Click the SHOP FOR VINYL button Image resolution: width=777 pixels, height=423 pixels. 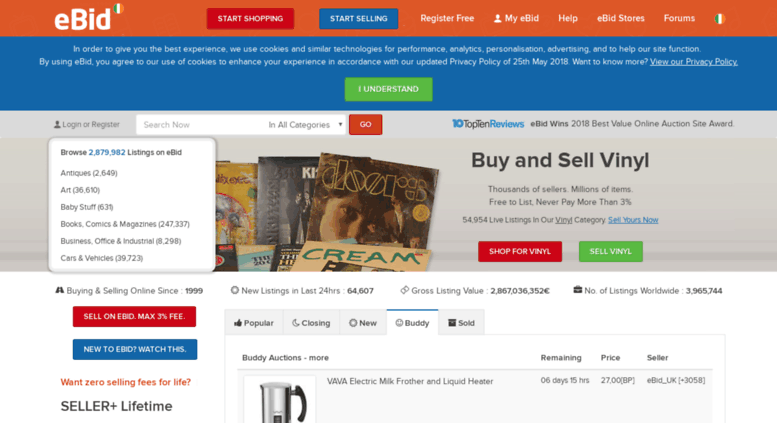[x=520, y=251]
